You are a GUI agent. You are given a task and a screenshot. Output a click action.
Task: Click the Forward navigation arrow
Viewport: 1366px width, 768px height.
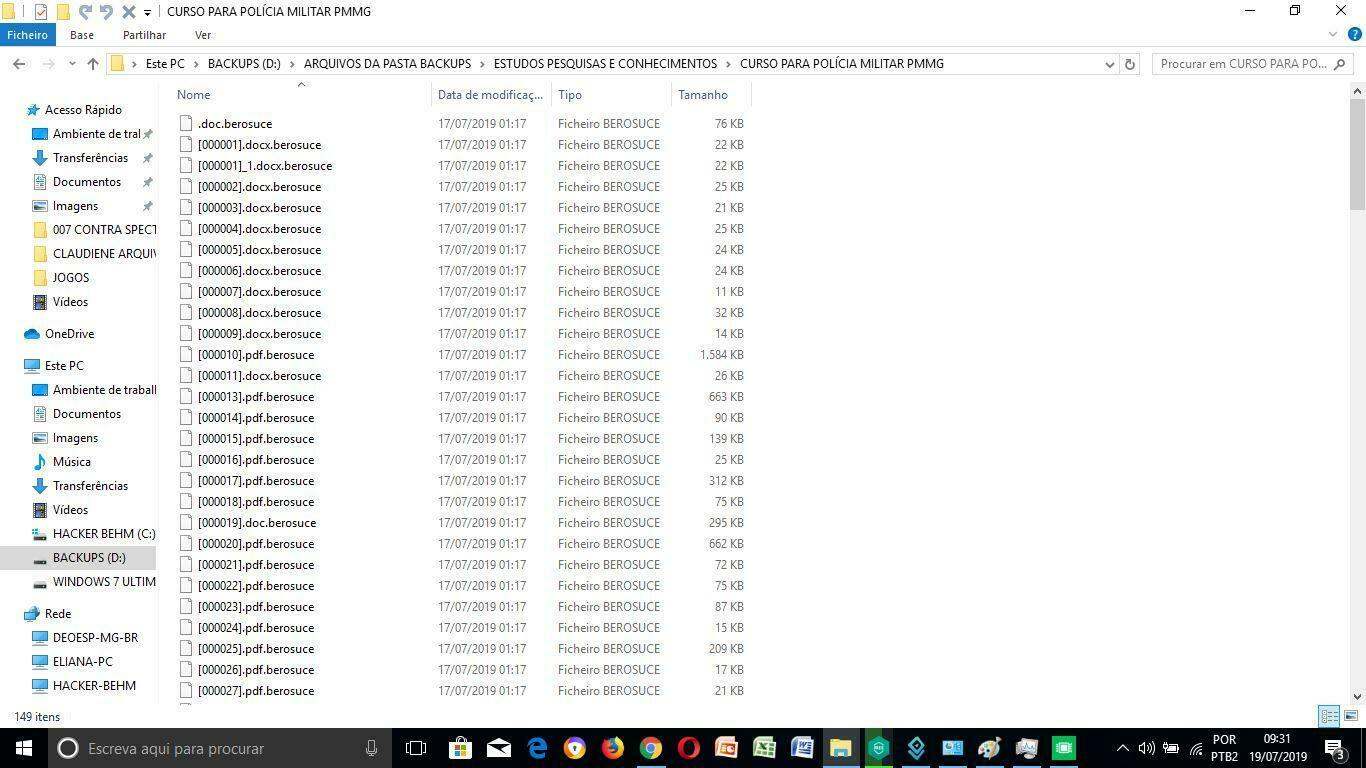tap(47, 64)
